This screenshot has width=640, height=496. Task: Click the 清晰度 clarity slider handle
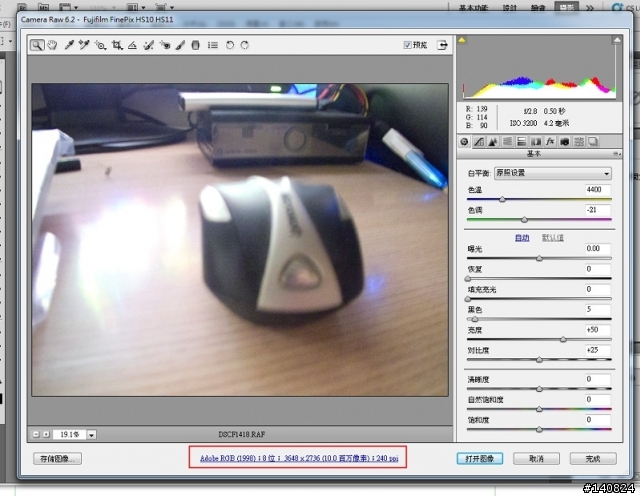539,389
